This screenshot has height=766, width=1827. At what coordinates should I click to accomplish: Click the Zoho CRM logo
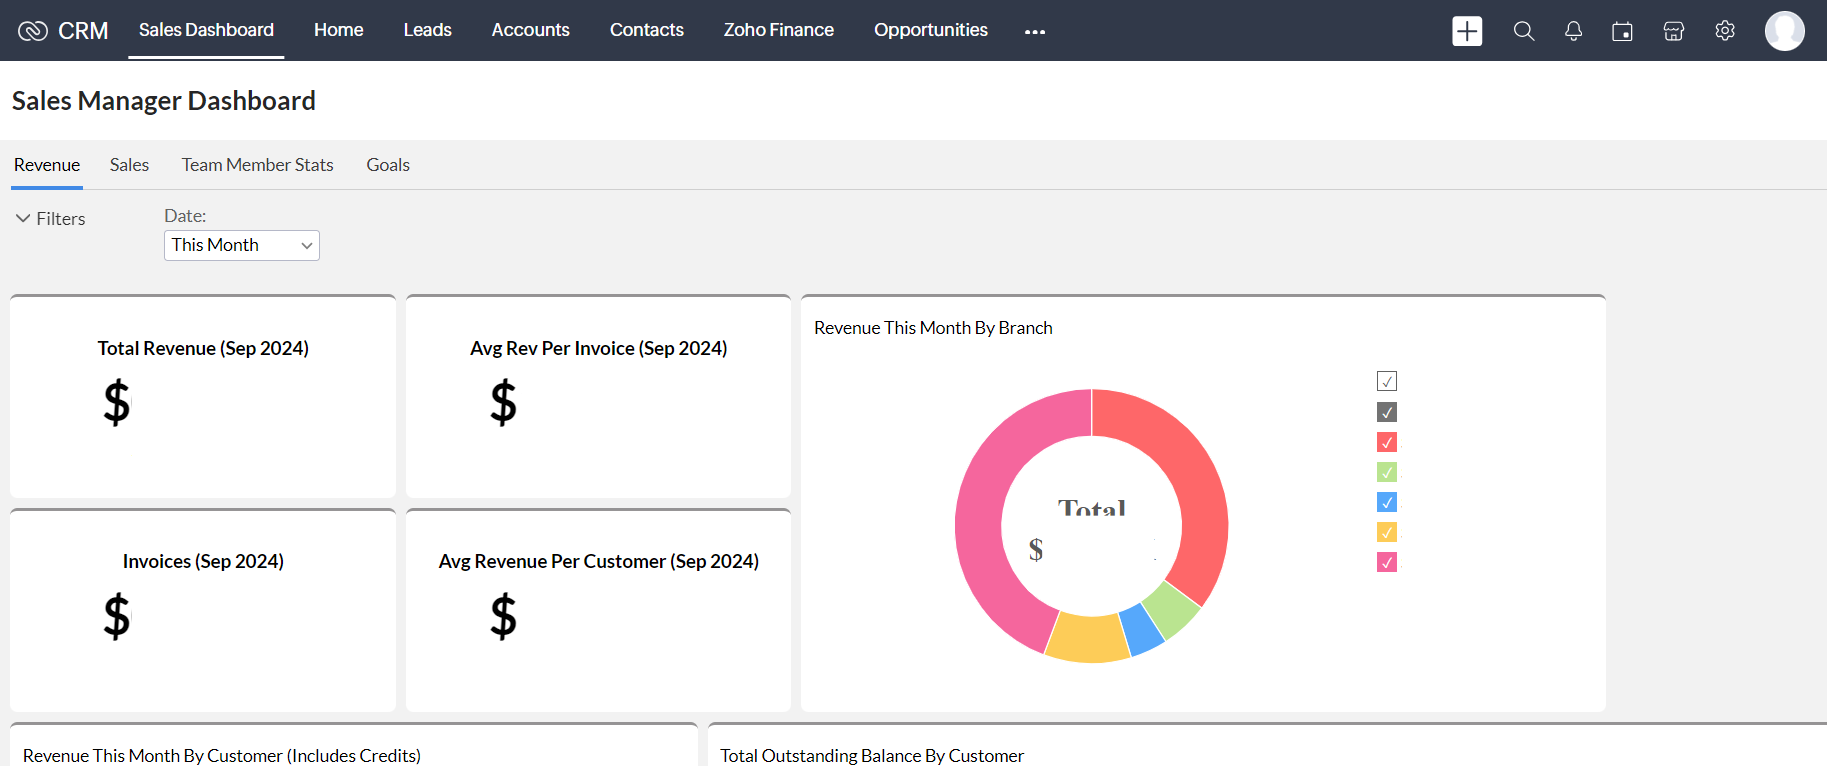[x=63, y=31]
